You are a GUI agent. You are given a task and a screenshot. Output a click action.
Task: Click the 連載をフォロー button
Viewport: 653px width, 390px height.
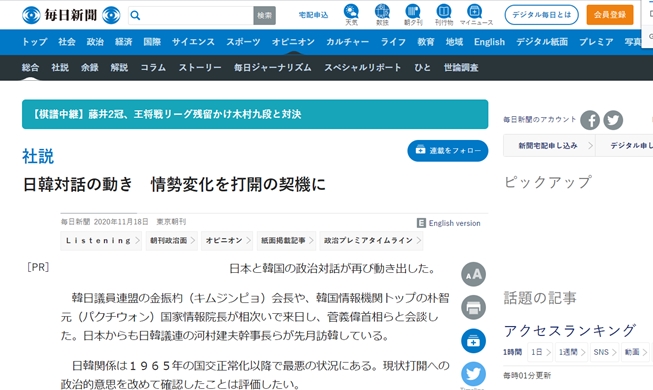[x=448, y=150]
